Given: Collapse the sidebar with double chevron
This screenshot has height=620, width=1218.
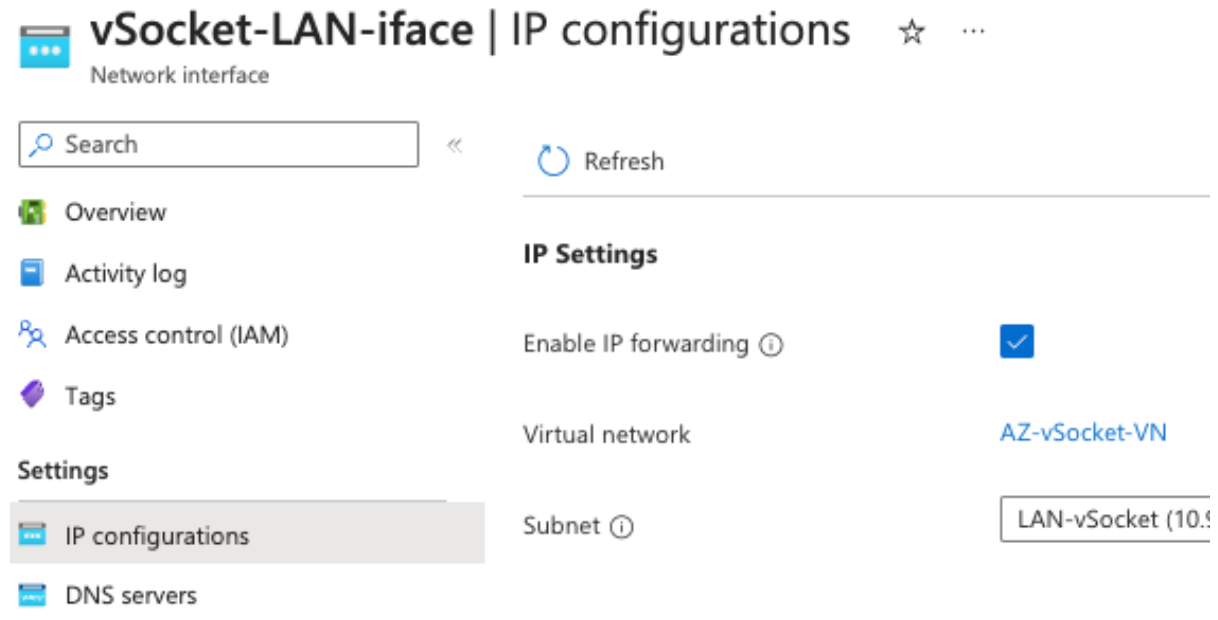Looking at the screenshot, I should [x=455, y=145].
